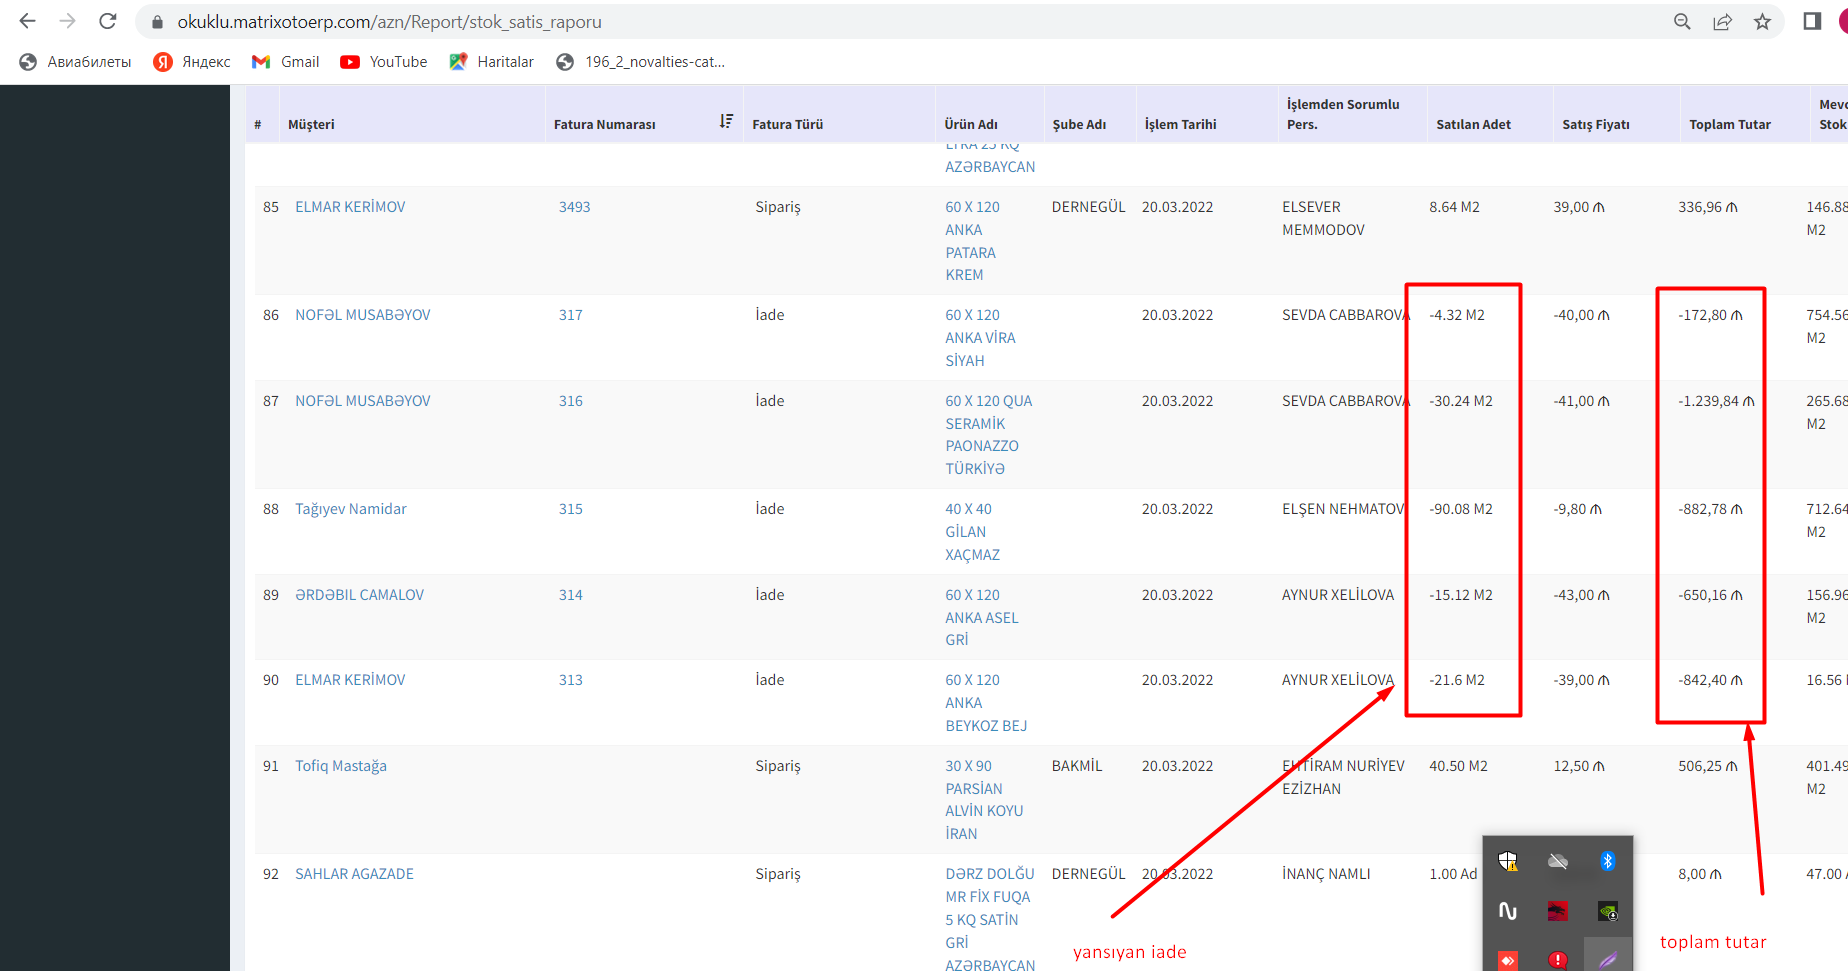Open the zoom magnifier in address bar
The image size is (1848, 971).
pyautogui.click(x=1682, y=22)
